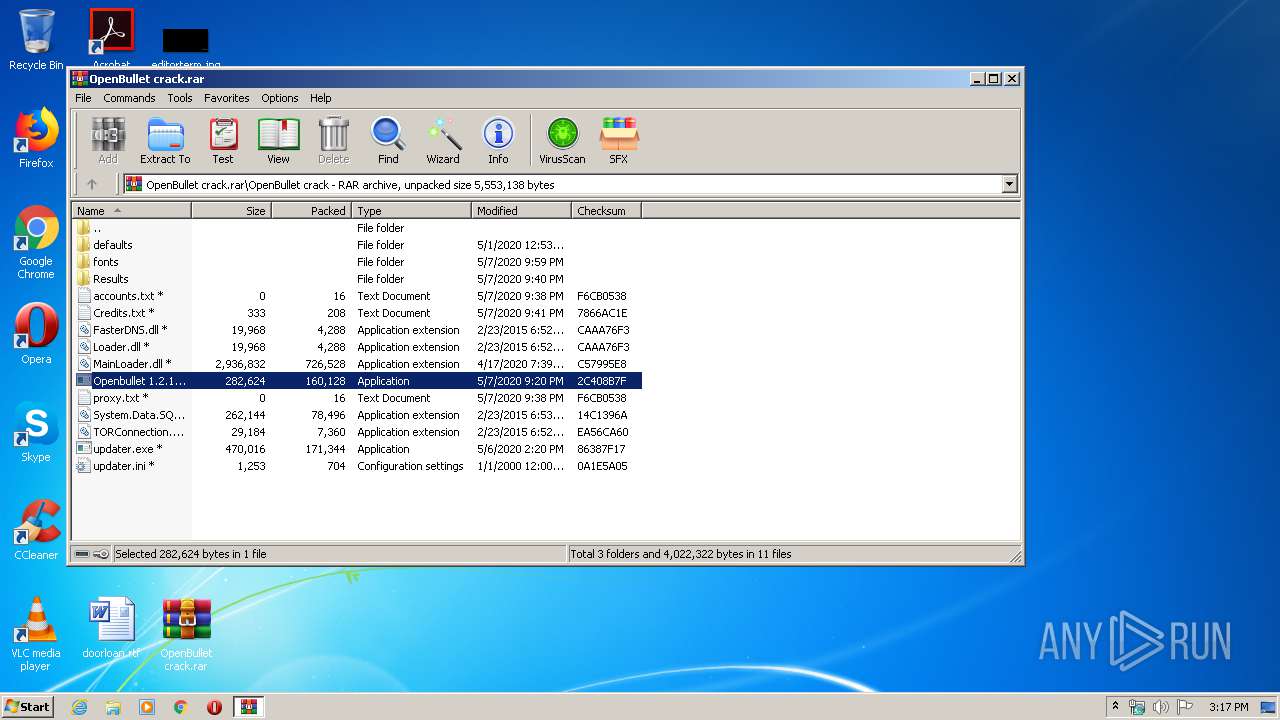Go up one folder level arrow
This screenshot has height=720, width=1280.
pyautogui.click(x=92, y=184)
